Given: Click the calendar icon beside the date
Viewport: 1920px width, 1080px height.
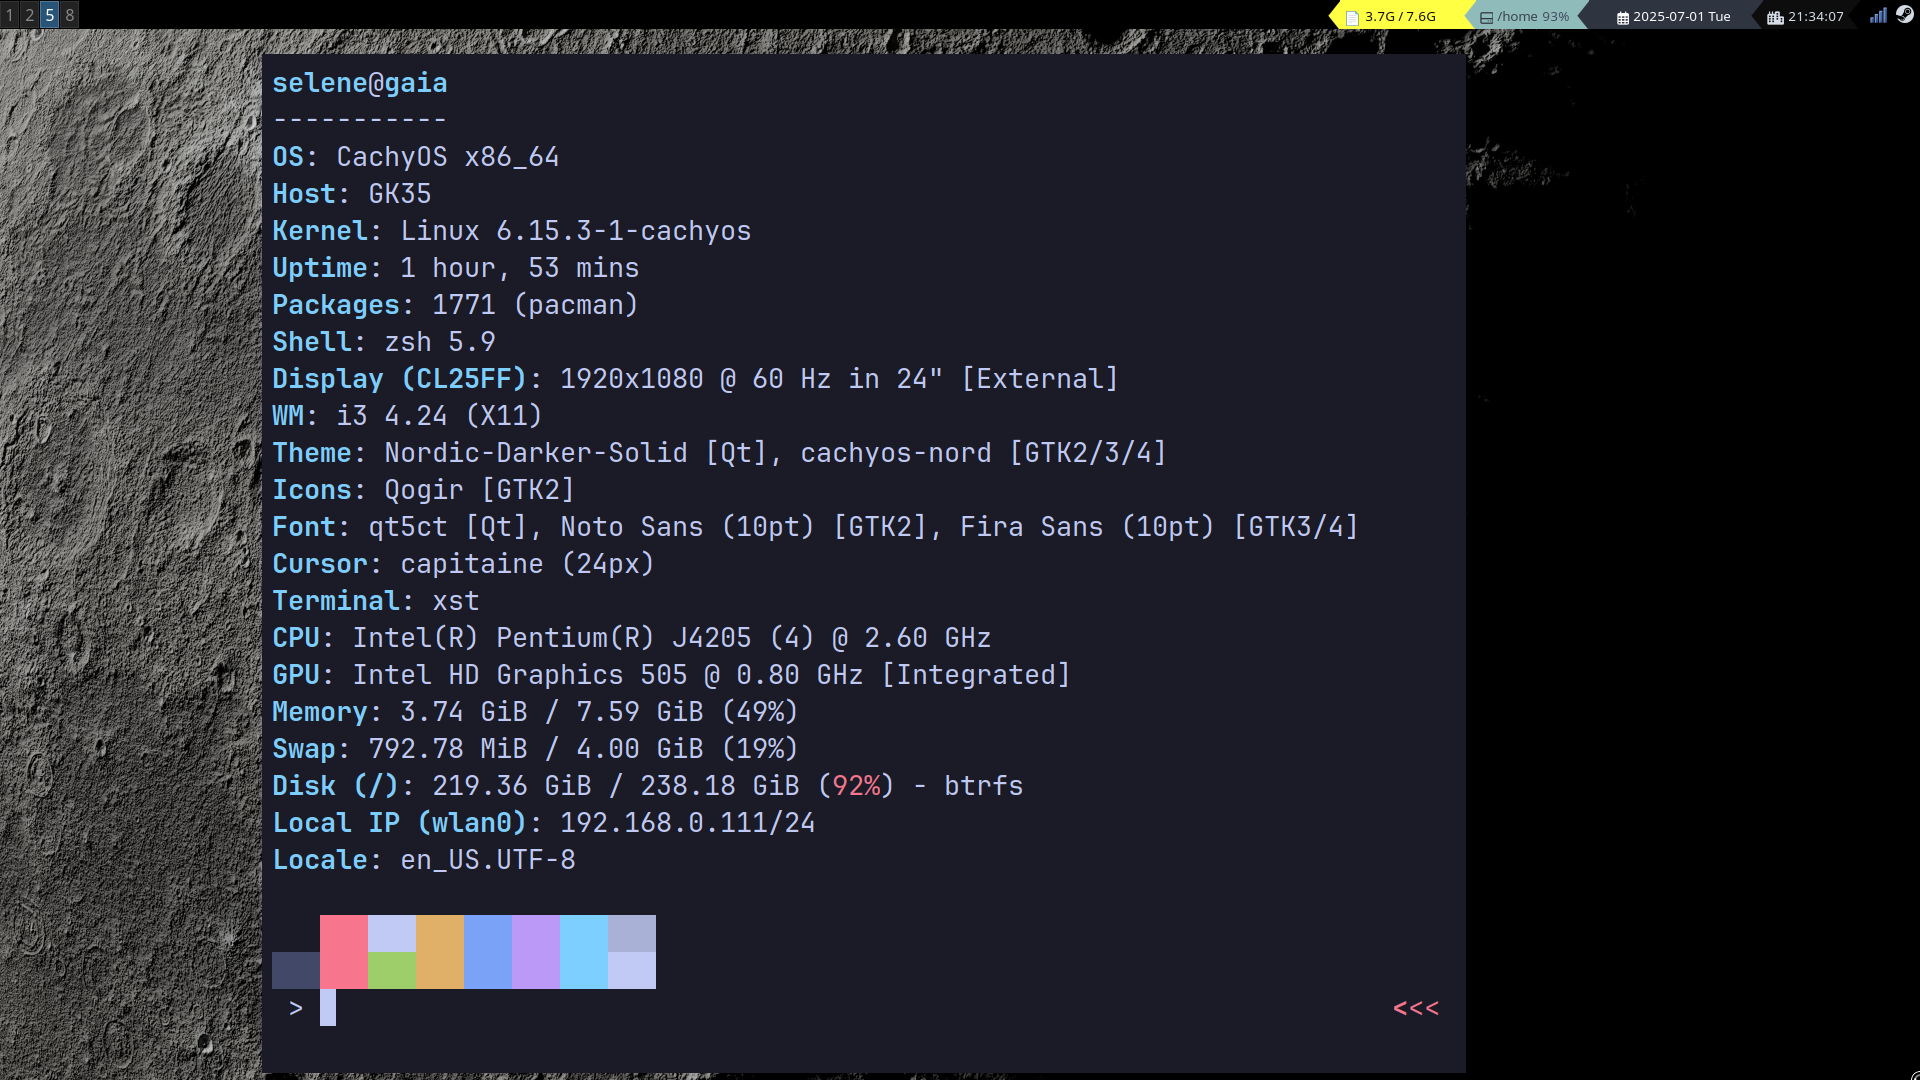Looking at the screenshot, I should [1623, 17].
